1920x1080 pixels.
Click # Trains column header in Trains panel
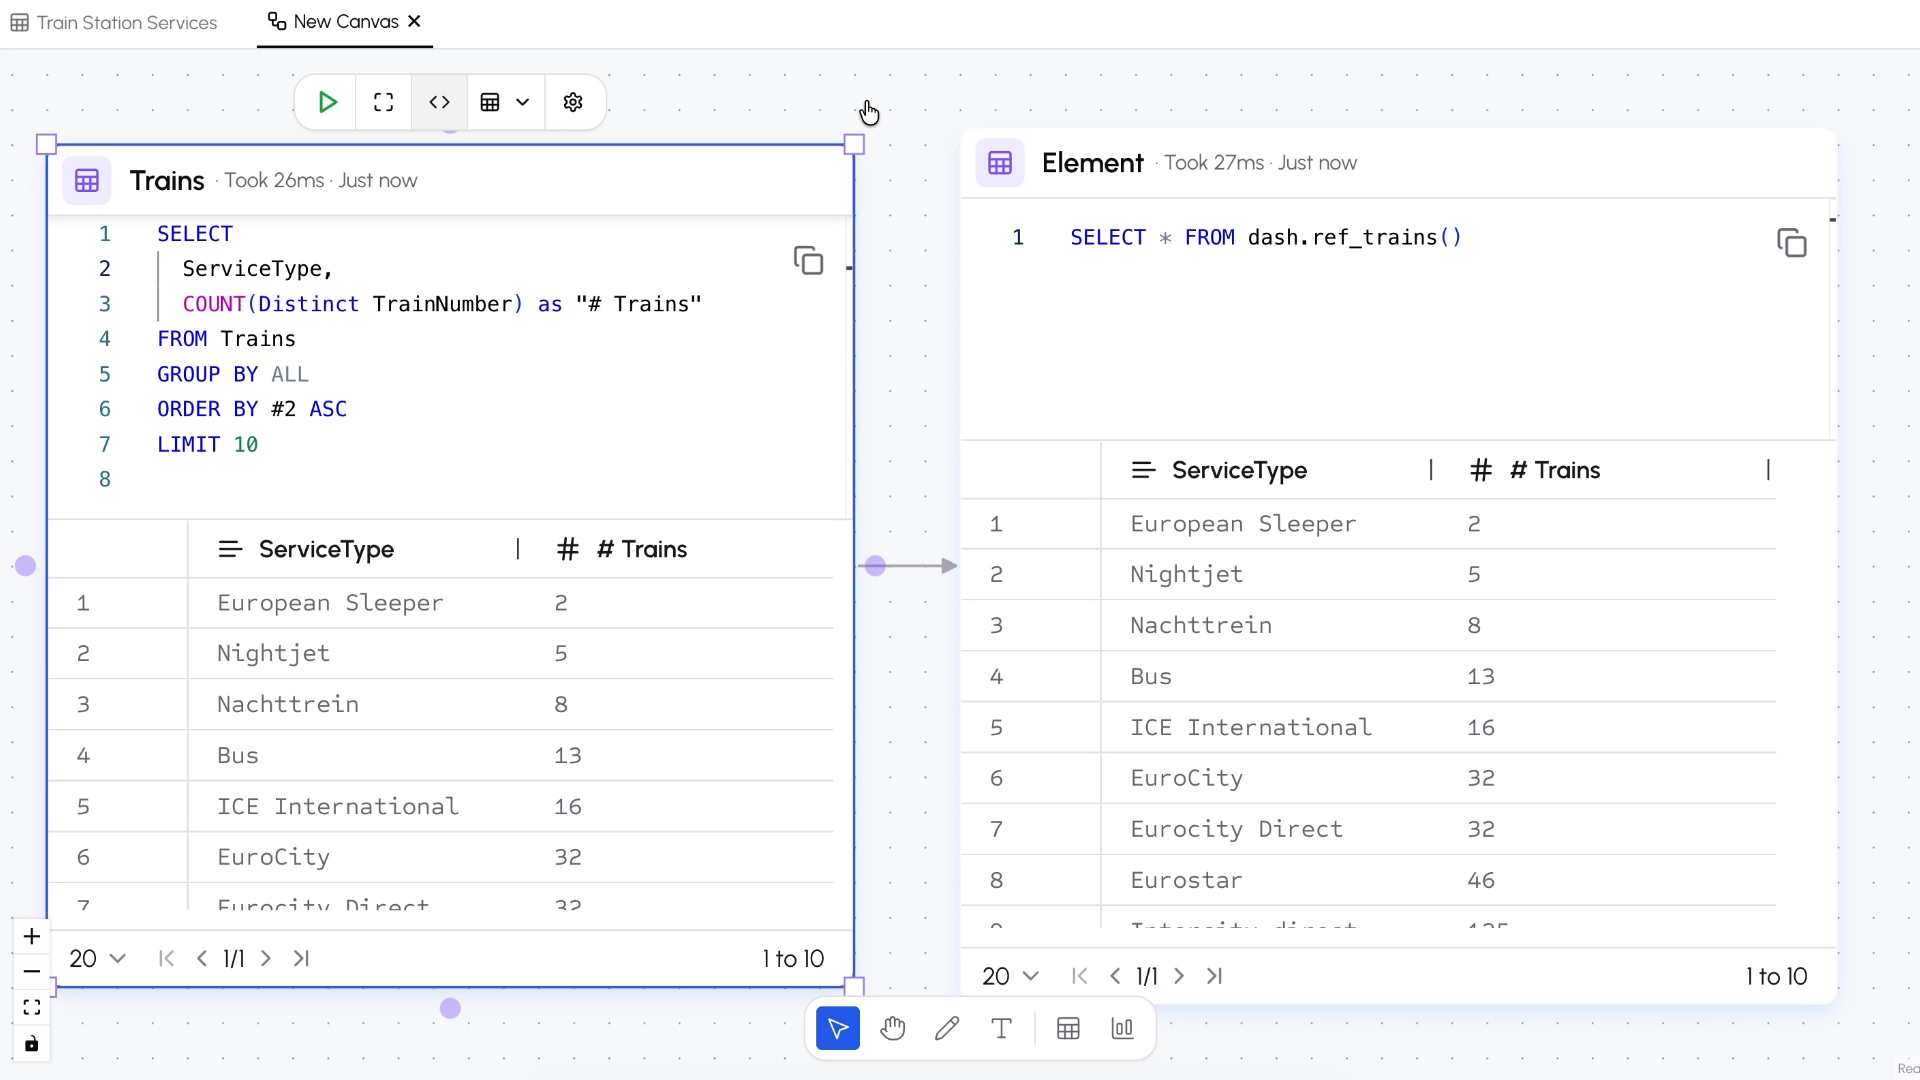point(641,549)
